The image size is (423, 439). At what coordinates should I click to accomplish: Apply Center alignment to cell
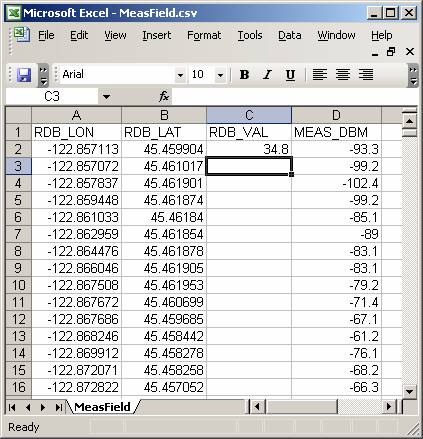click(x=343, y=75)
